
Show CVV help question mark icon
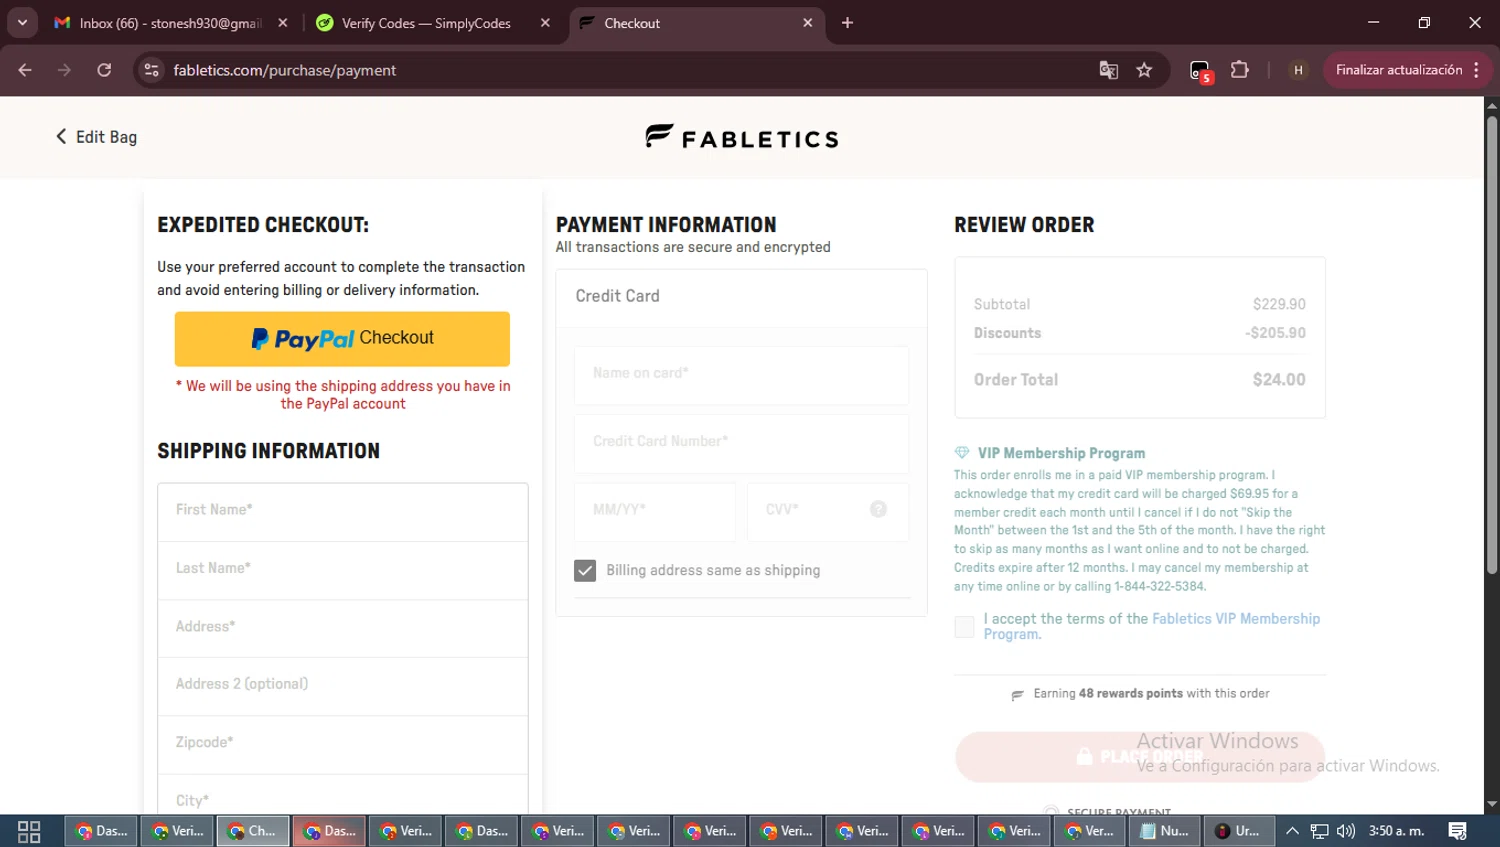pyautogui.click(x=878, y=509)
